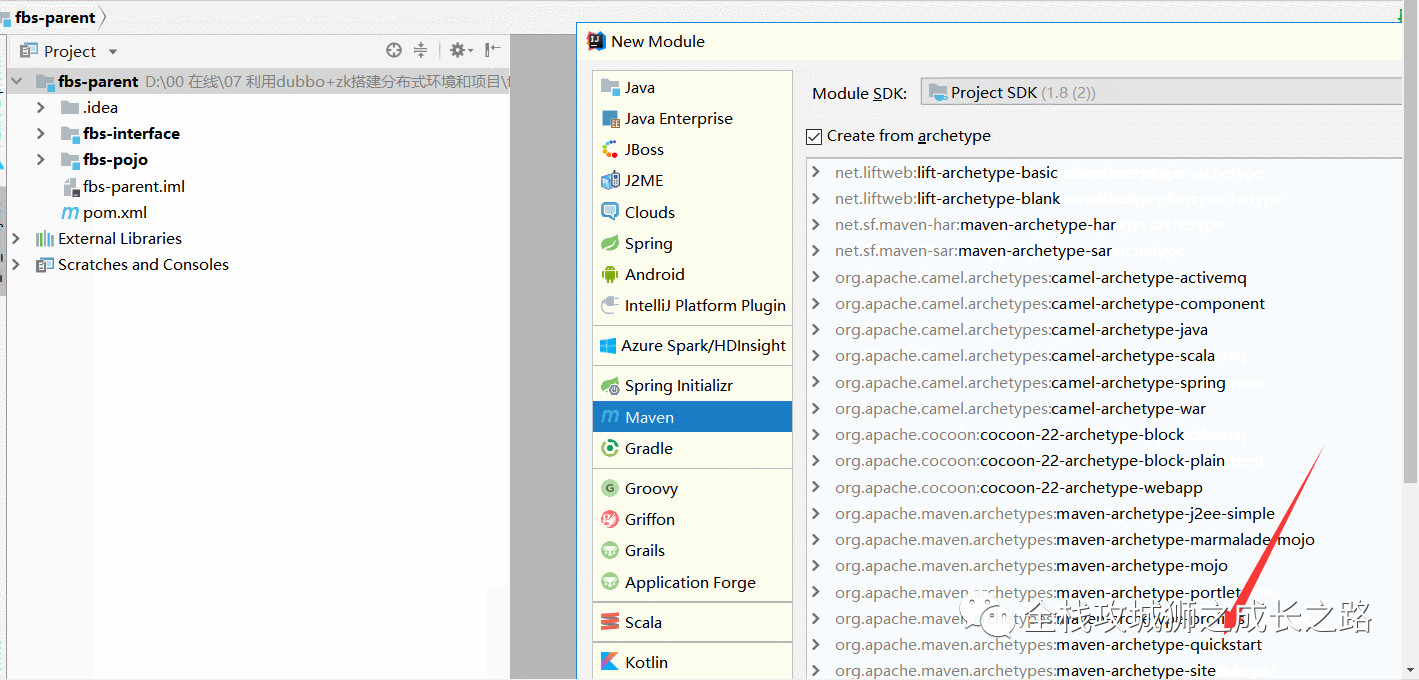Open the Module SDK dropdown

(1161, 92)
